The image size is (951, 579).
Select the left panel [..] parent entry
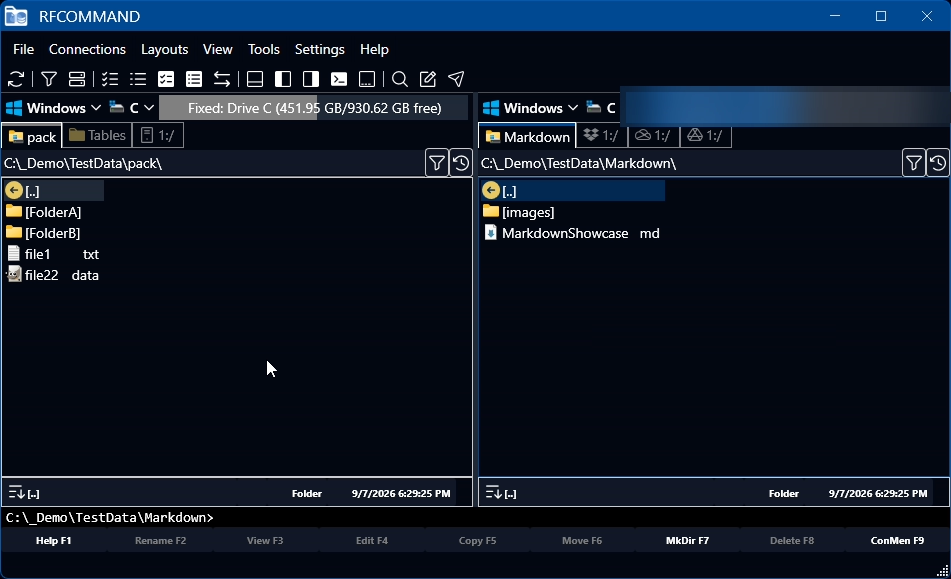[54, 191]
